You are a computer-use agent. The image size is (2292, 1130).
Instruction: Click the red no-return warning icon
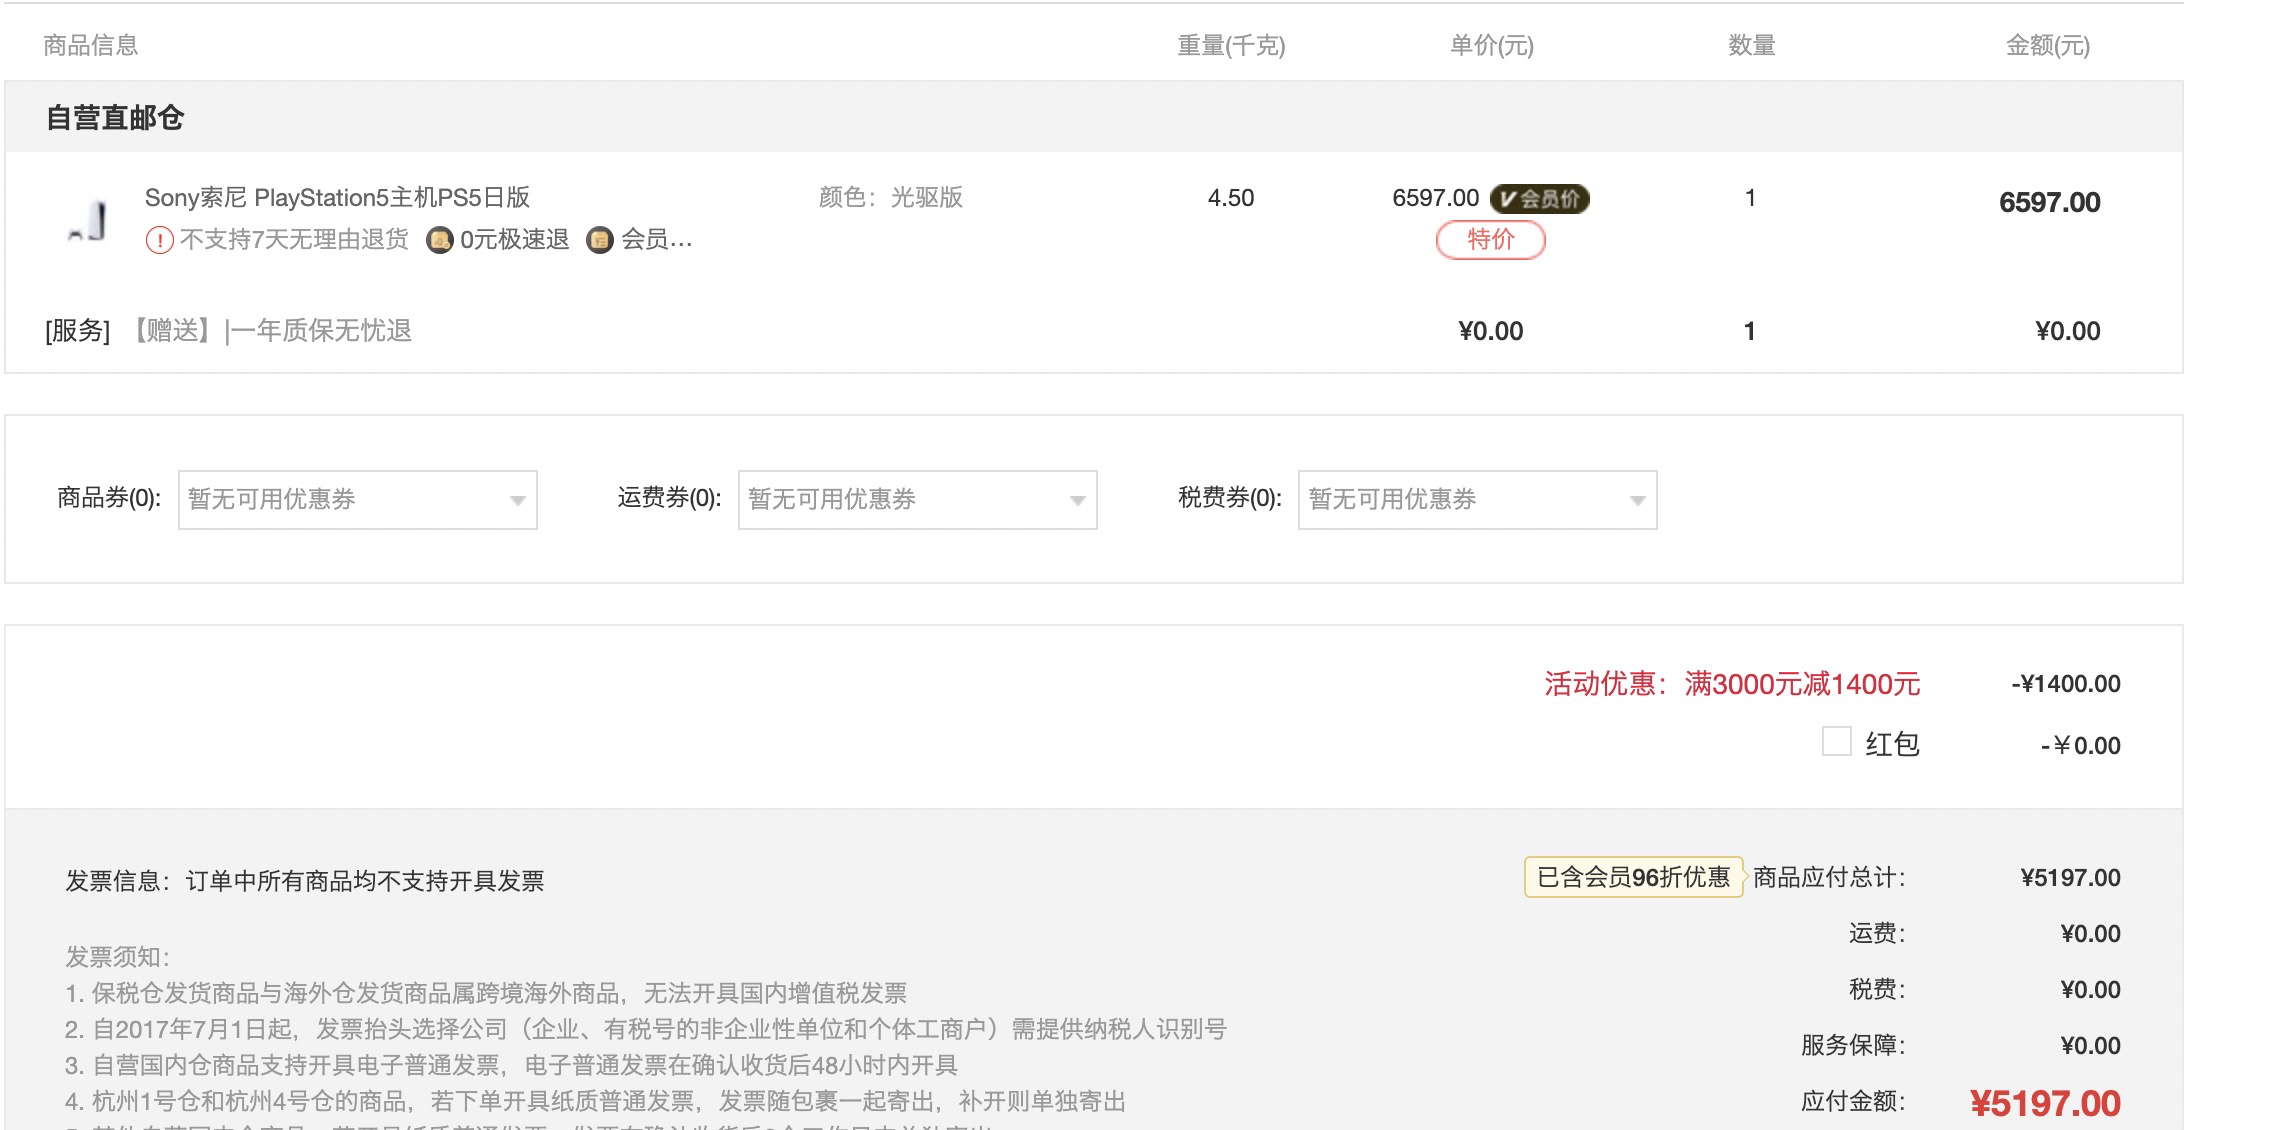tap(159, 241)
